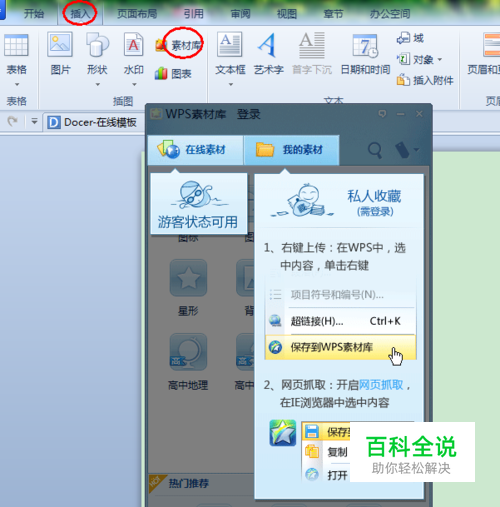
Task: Click the header and footer icon
Action: click(492, 45)
